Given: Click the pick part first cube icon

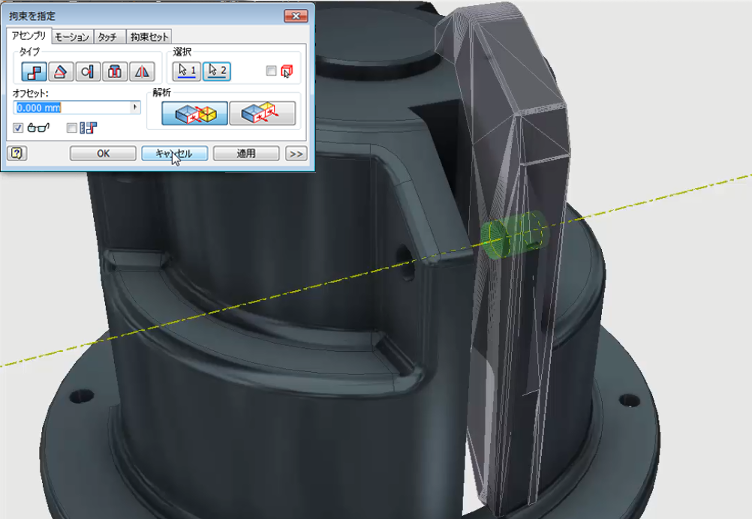Looking at the screenshot, I should (286, 71).
